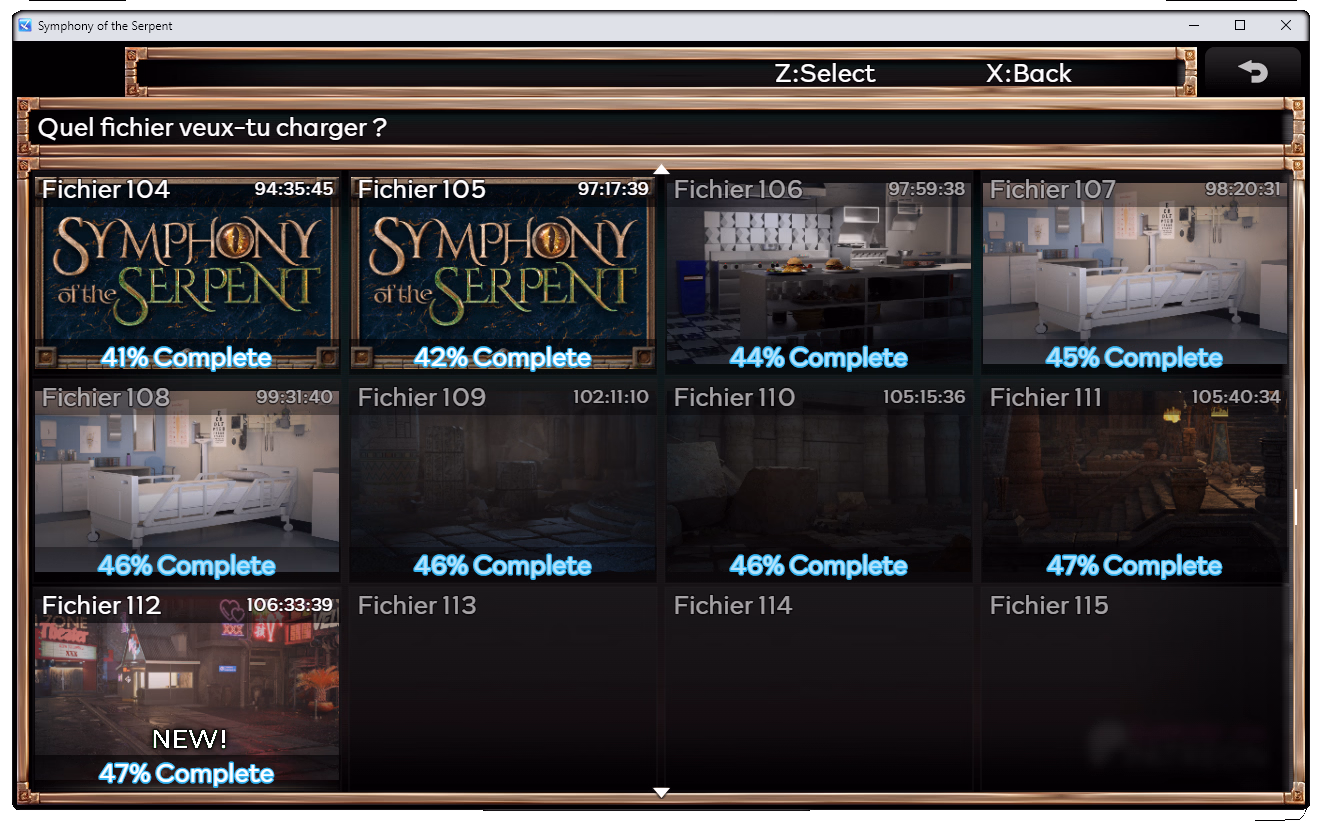The width and height of the screenshot is (1320, 821).
Task: Load save slot Fichier 104
Action: point(187,273)
